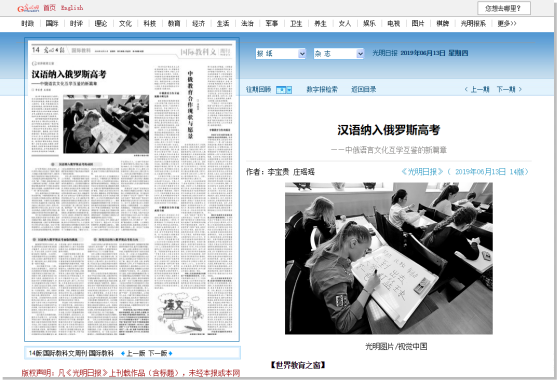Click the 中俄教育合作现状与愿景 vertical headline in page preview
Viewport: 557px width, 380px height.
(x=190, y=105)
